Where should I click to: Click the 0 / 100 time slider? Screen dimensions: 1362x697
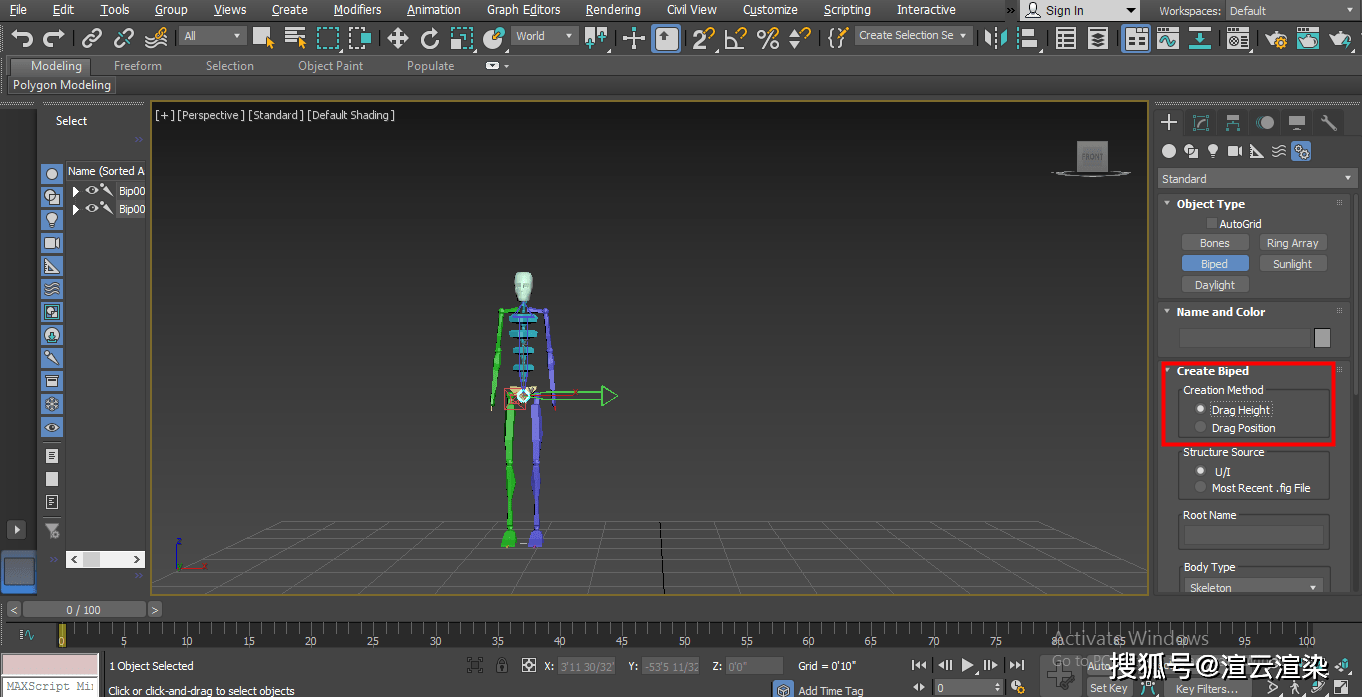(x=84, y=609)
